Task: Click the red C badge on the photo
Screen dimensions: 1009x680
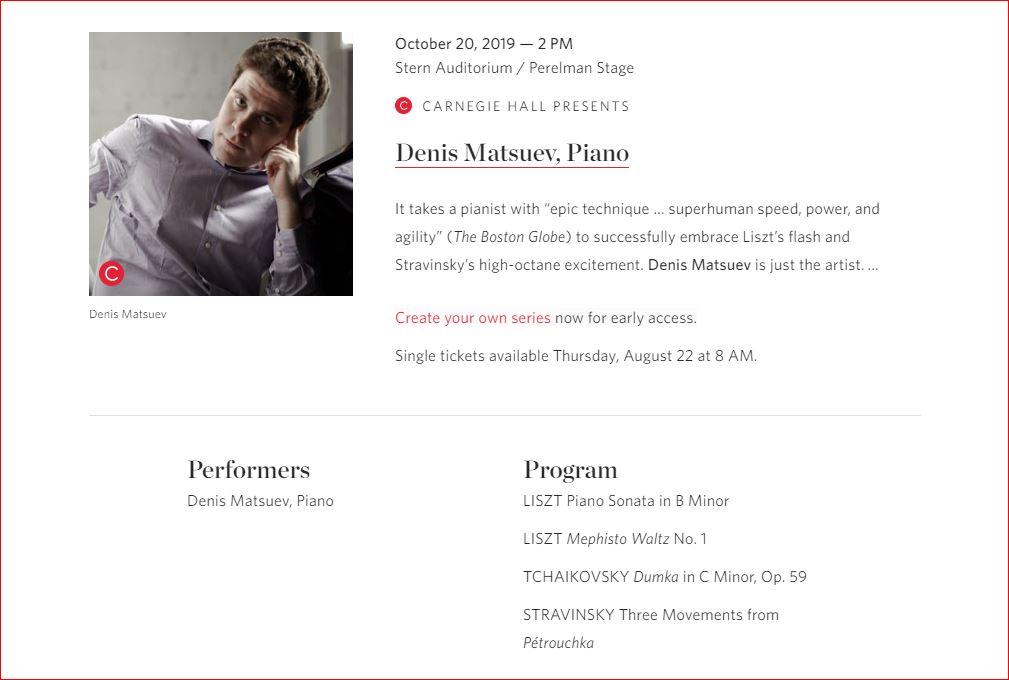Action: click(111, 273)
